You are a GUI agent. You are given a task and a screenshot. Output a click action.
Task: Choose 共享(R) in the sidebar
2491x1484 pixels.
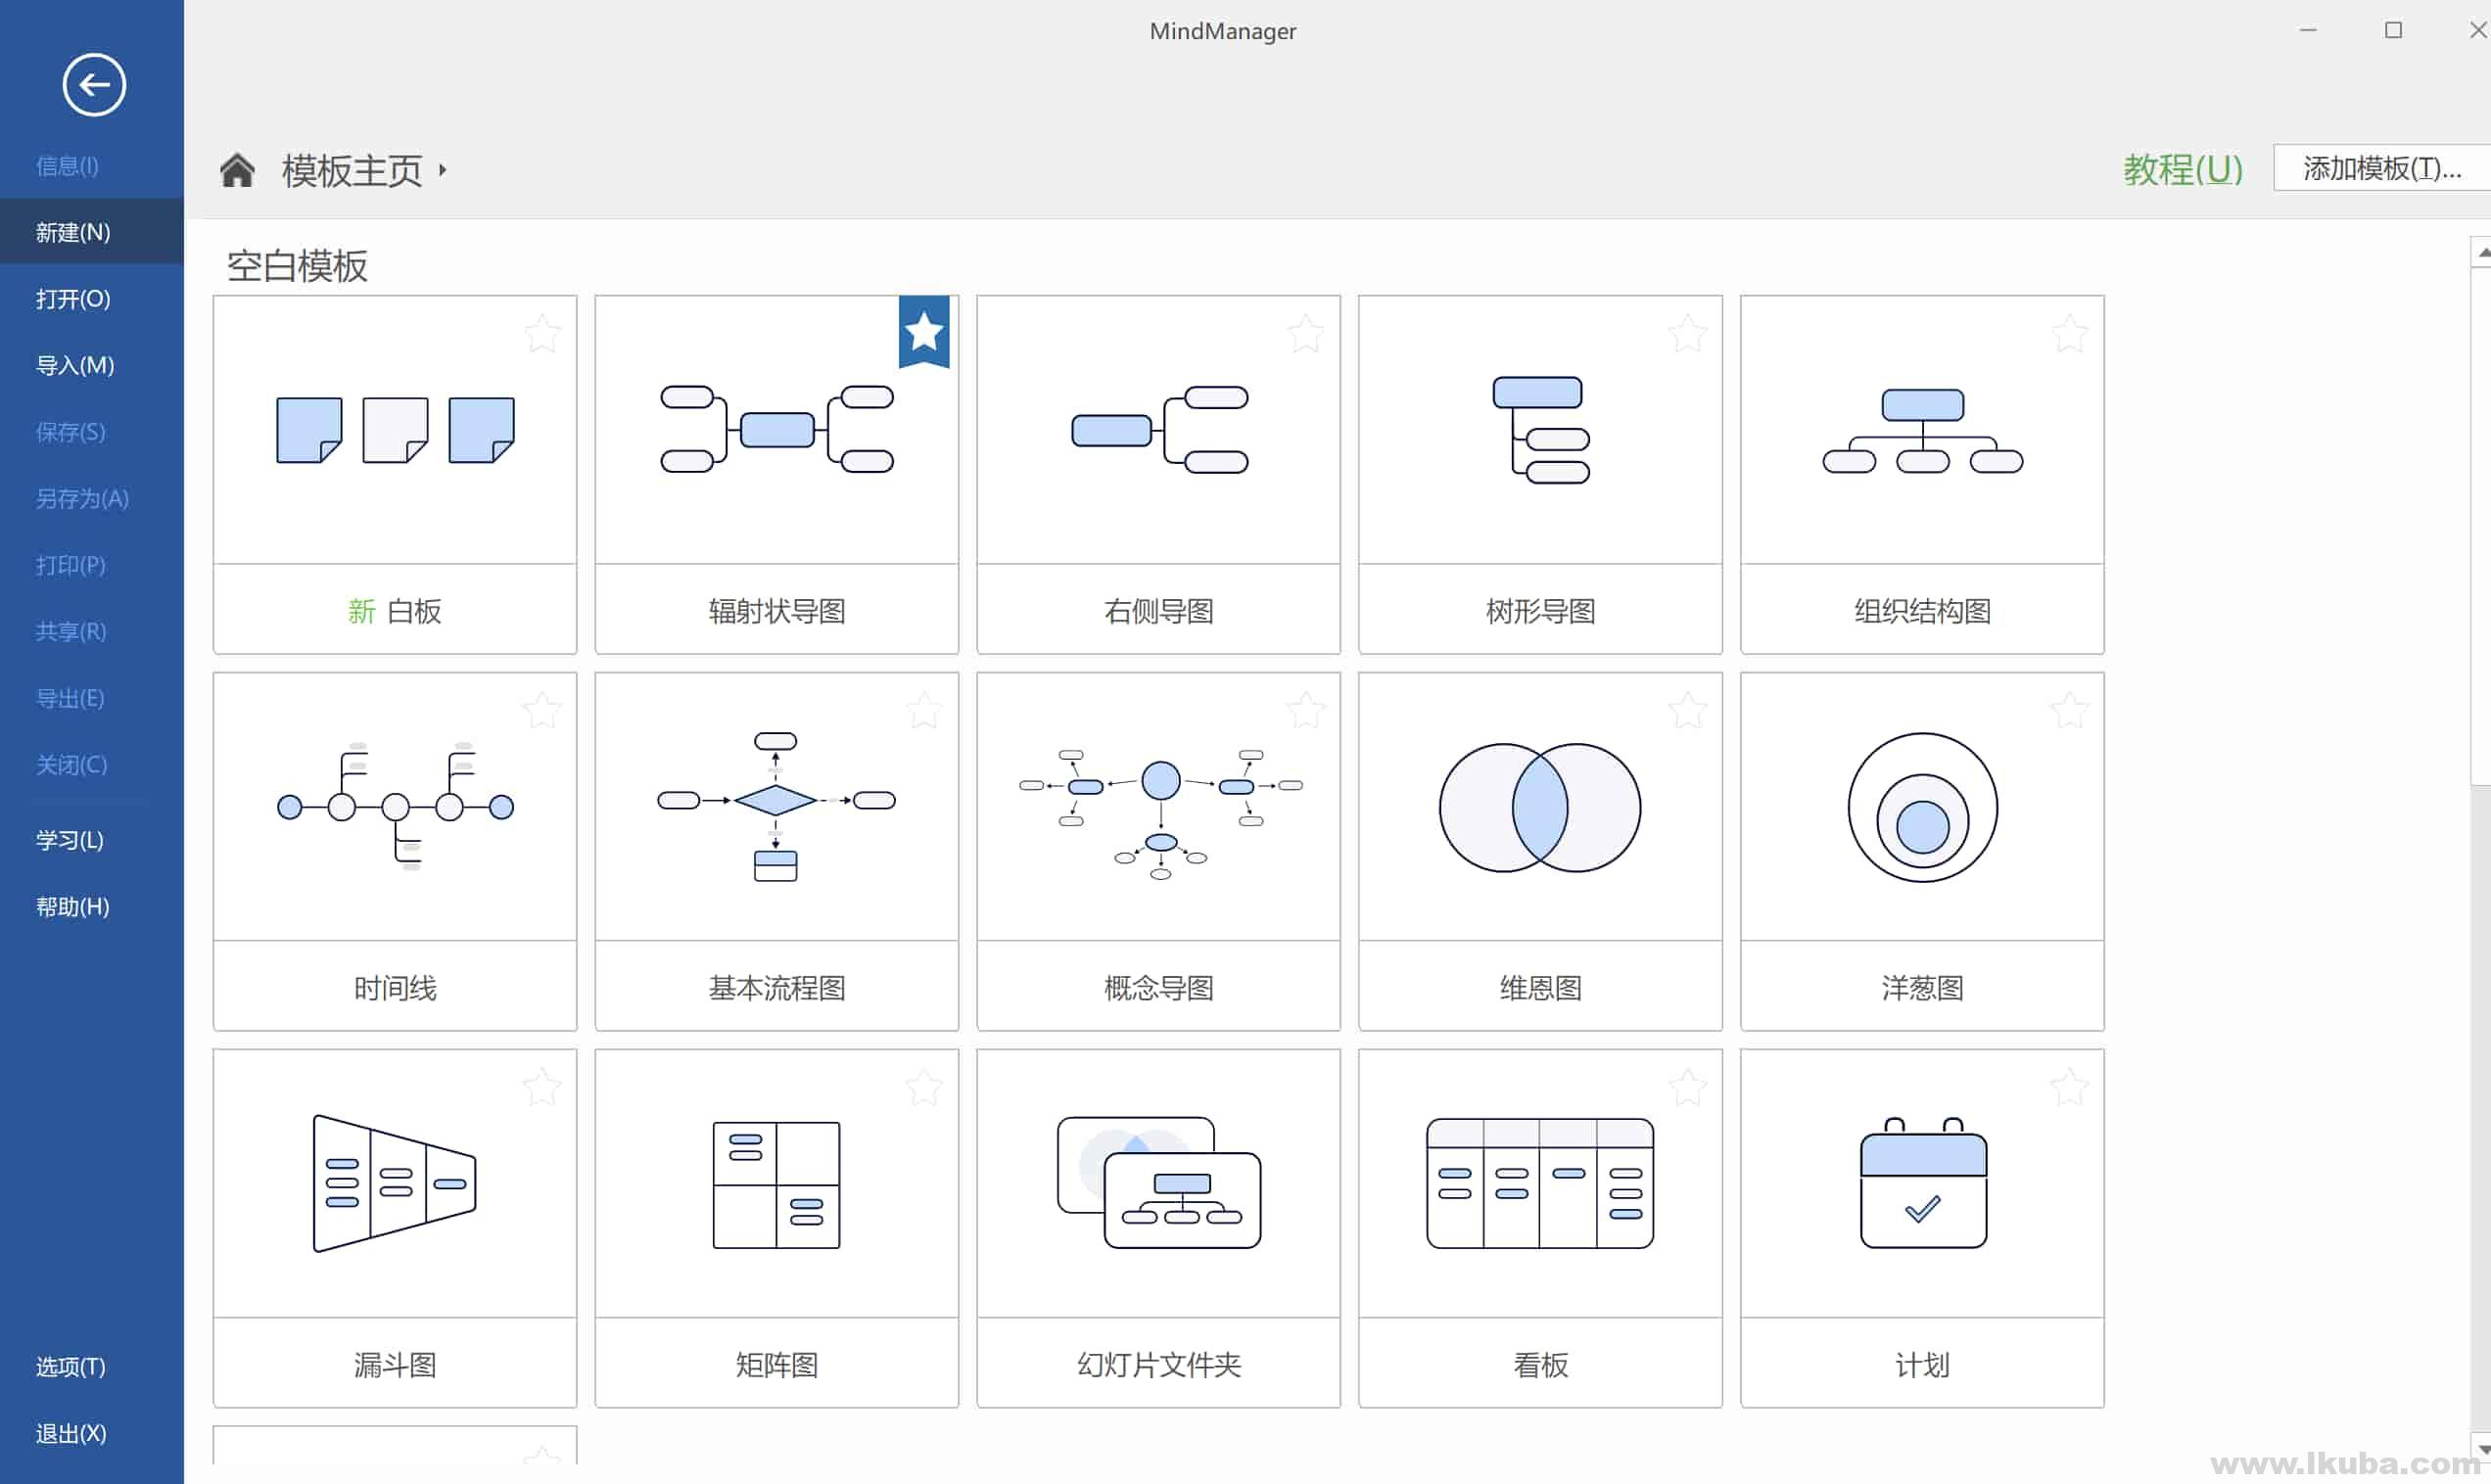[x=71, y=631]
